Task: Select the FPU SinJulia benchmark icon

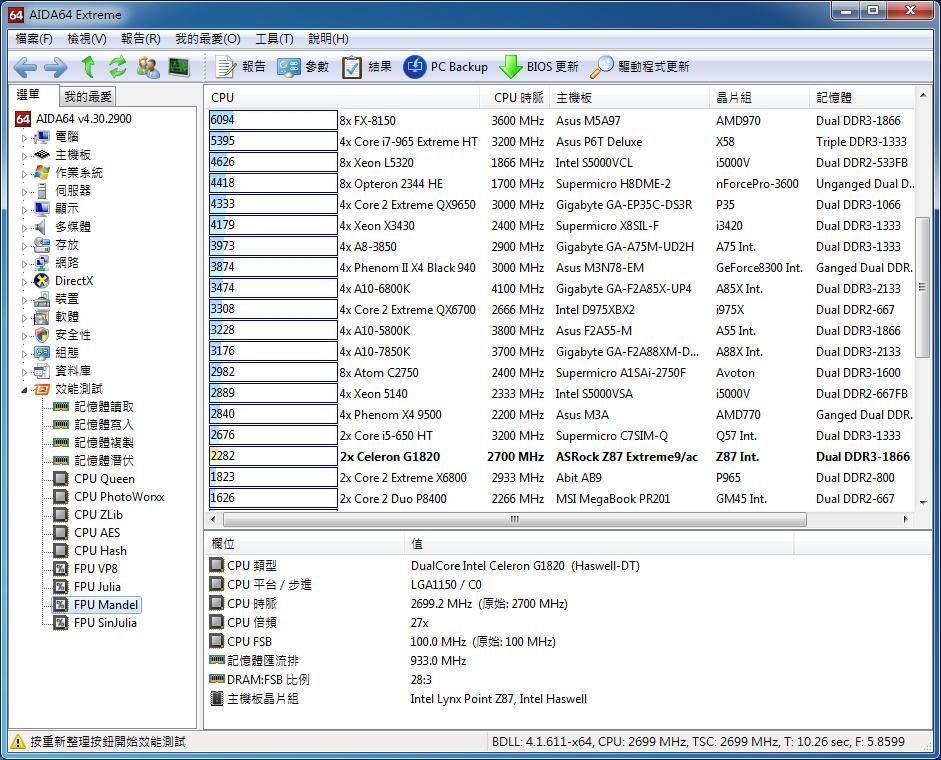Action: pyautogui.click(x=61, y=623)
